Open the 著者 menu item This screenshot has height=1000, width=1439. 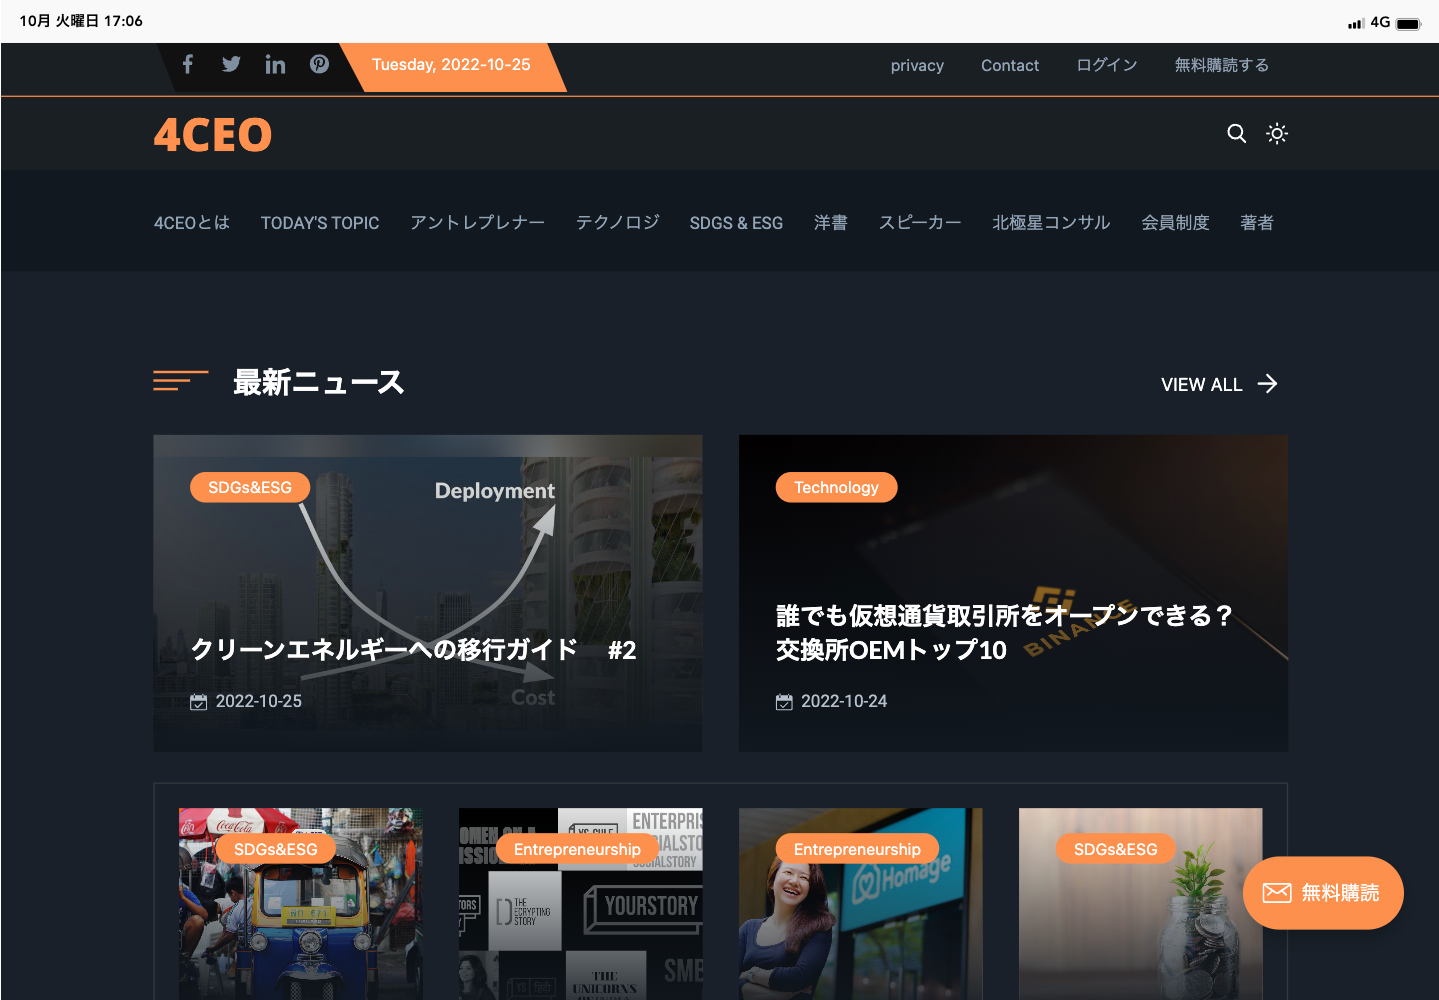point(1257,223)
